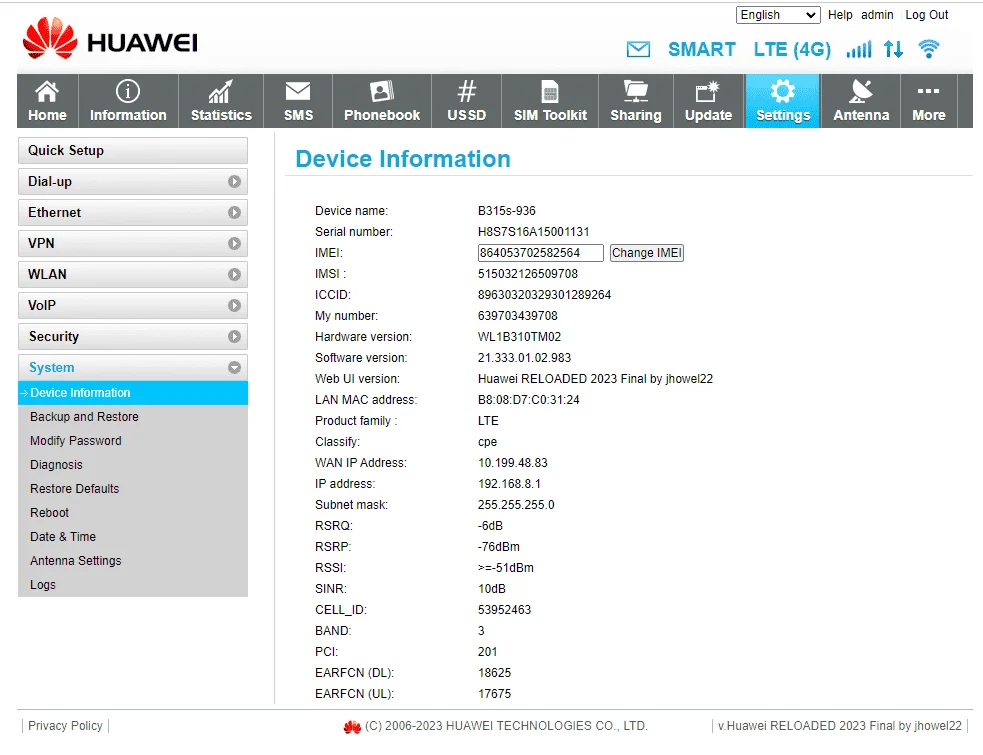Click the ICCID value 89630320329301289264
The width and height of the screenshot is (983, 755).
544,295
